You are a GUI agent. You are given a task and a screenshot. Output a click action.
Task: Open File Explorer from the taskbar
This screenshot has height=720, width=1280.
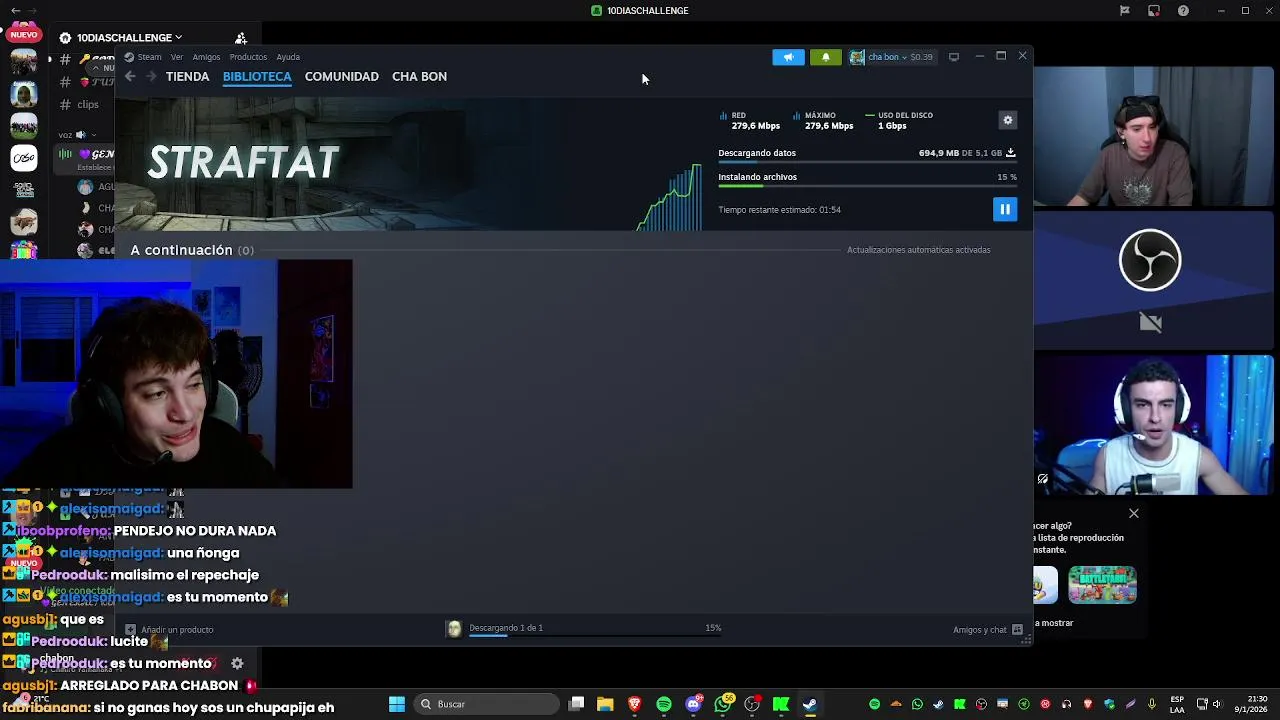[605, 704]
